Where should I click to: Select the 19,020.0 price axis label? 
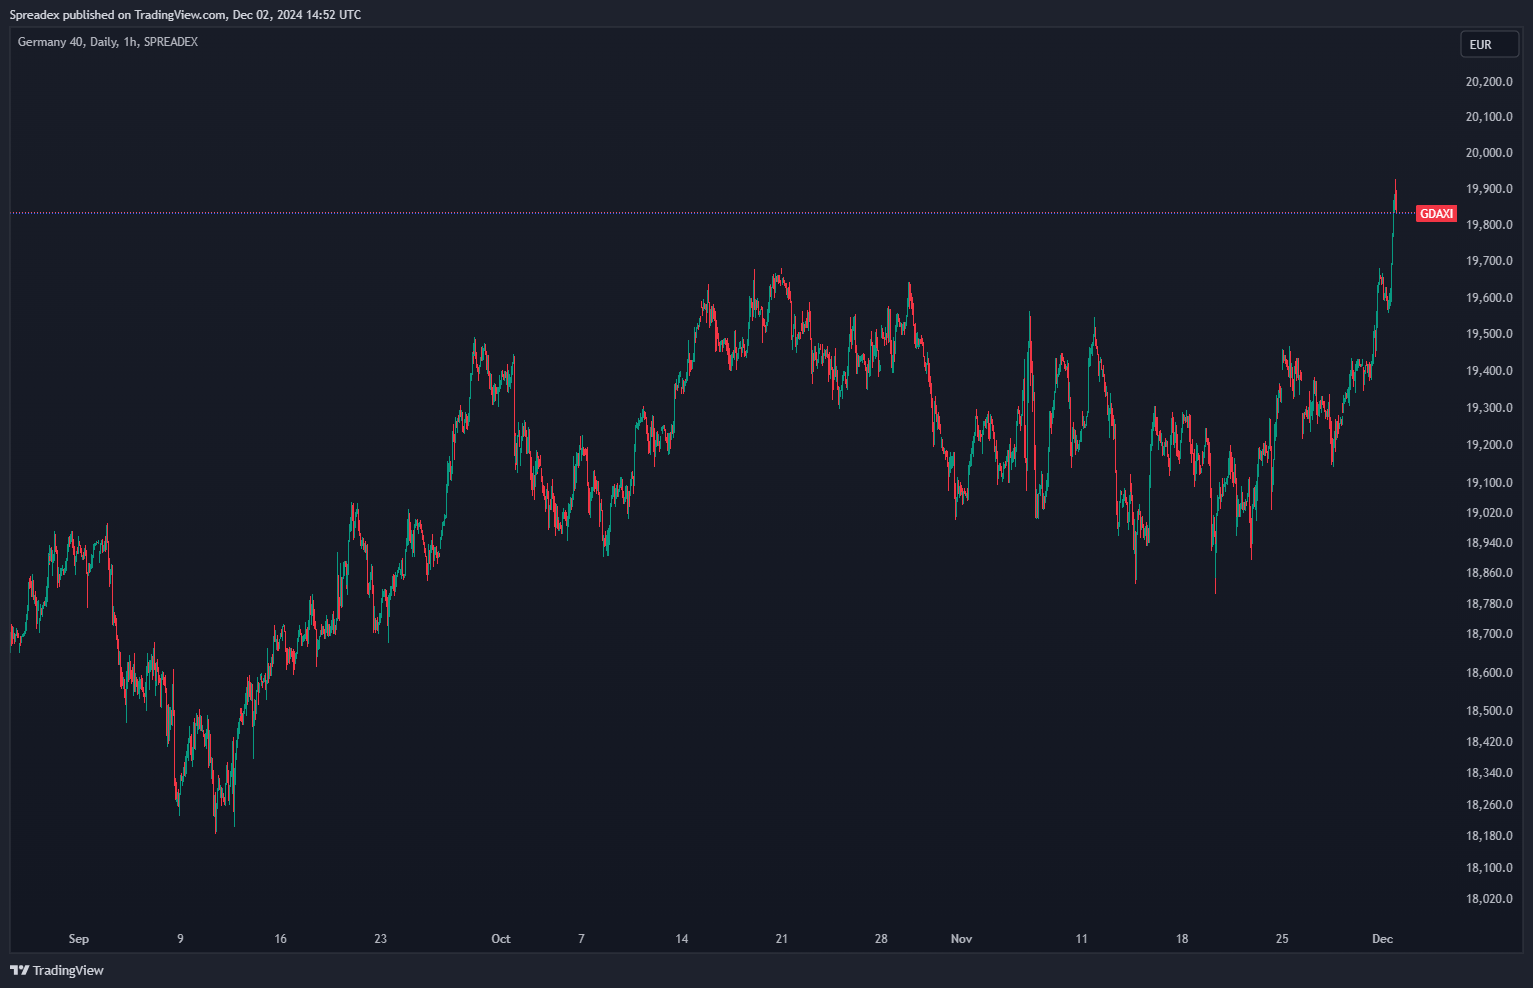click(1489, 513)
